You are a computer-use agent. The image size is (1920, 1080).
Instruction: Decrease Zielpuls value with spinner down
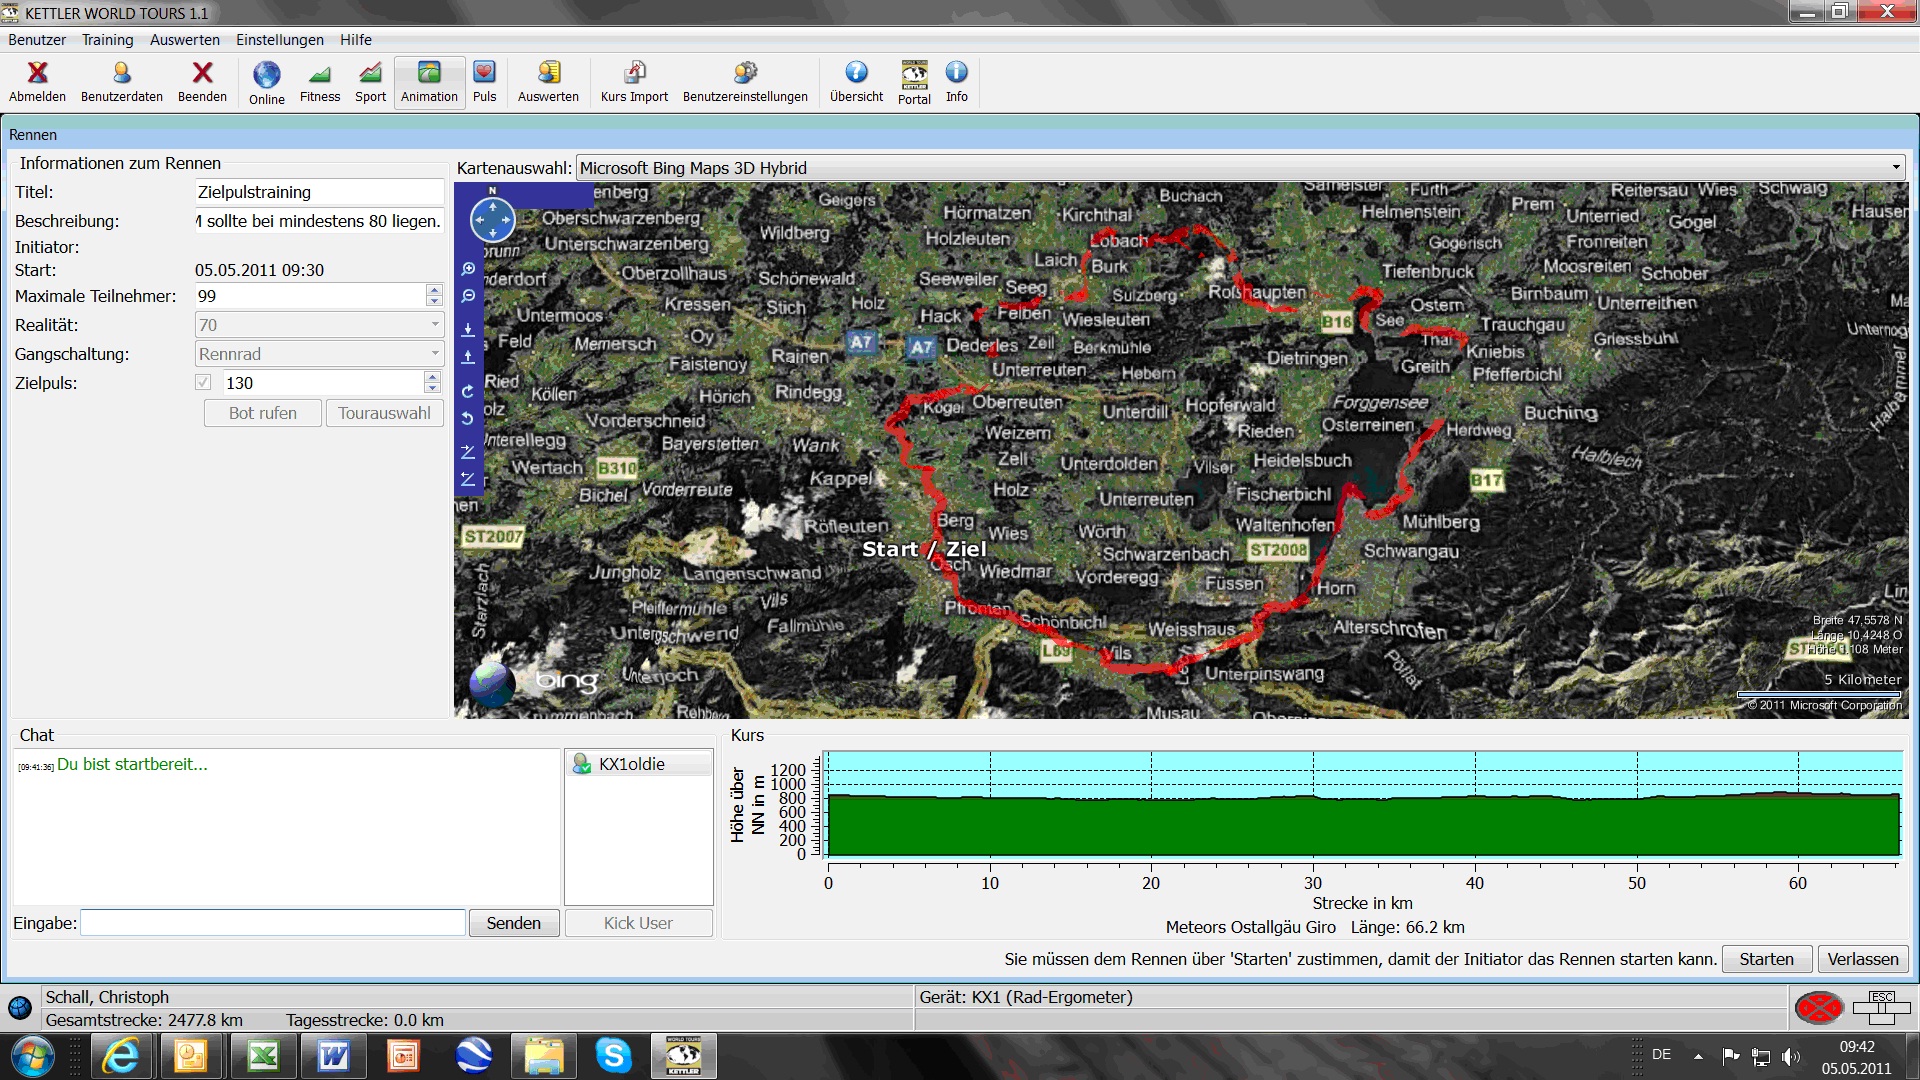click(x=432, y=388)
